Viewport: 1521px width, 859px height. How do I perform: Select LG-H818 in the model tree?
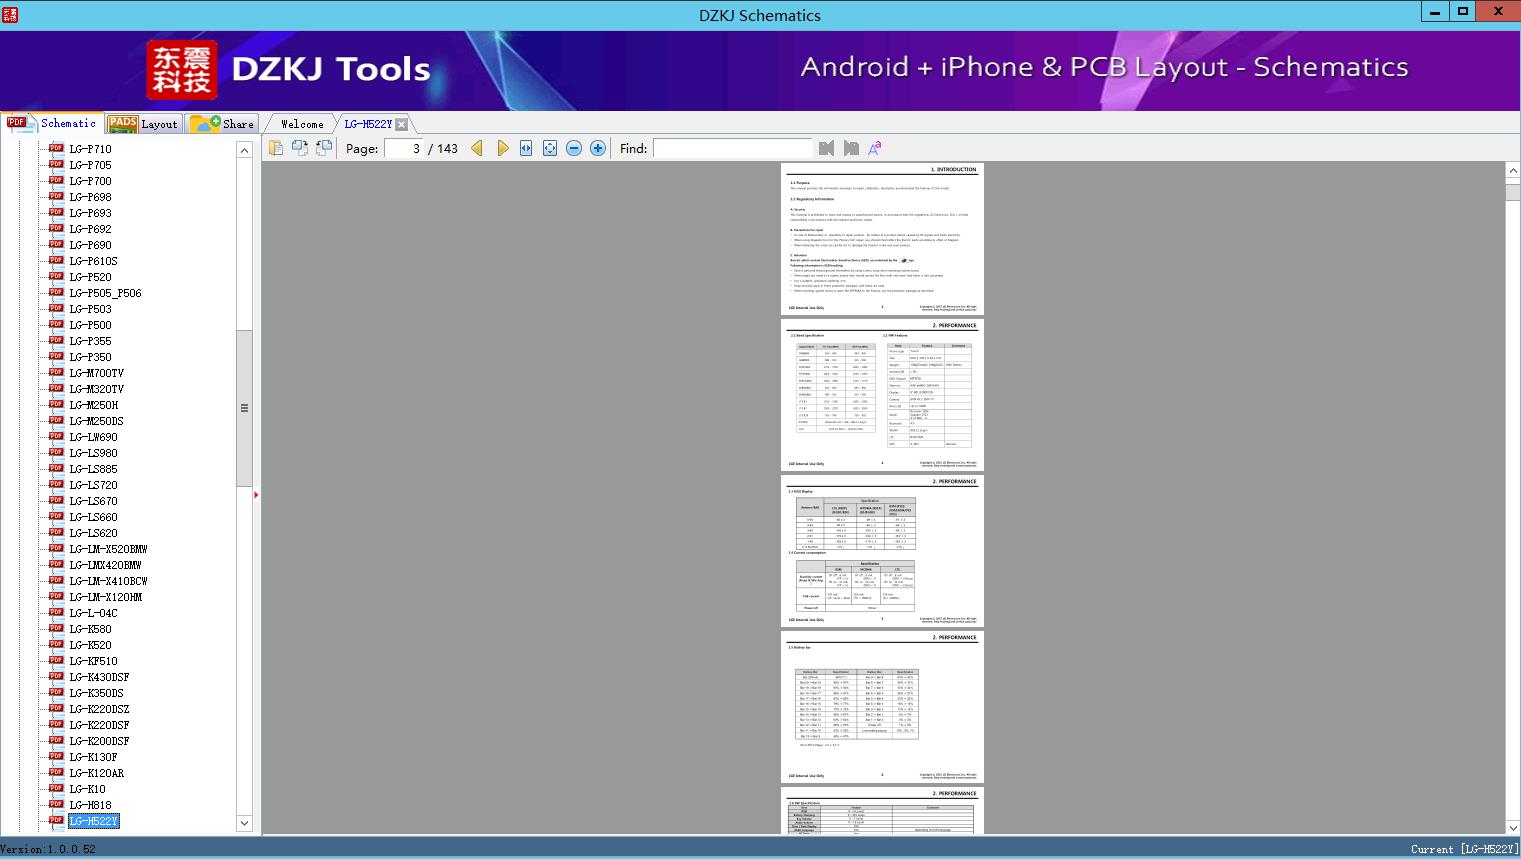point(90,805)
